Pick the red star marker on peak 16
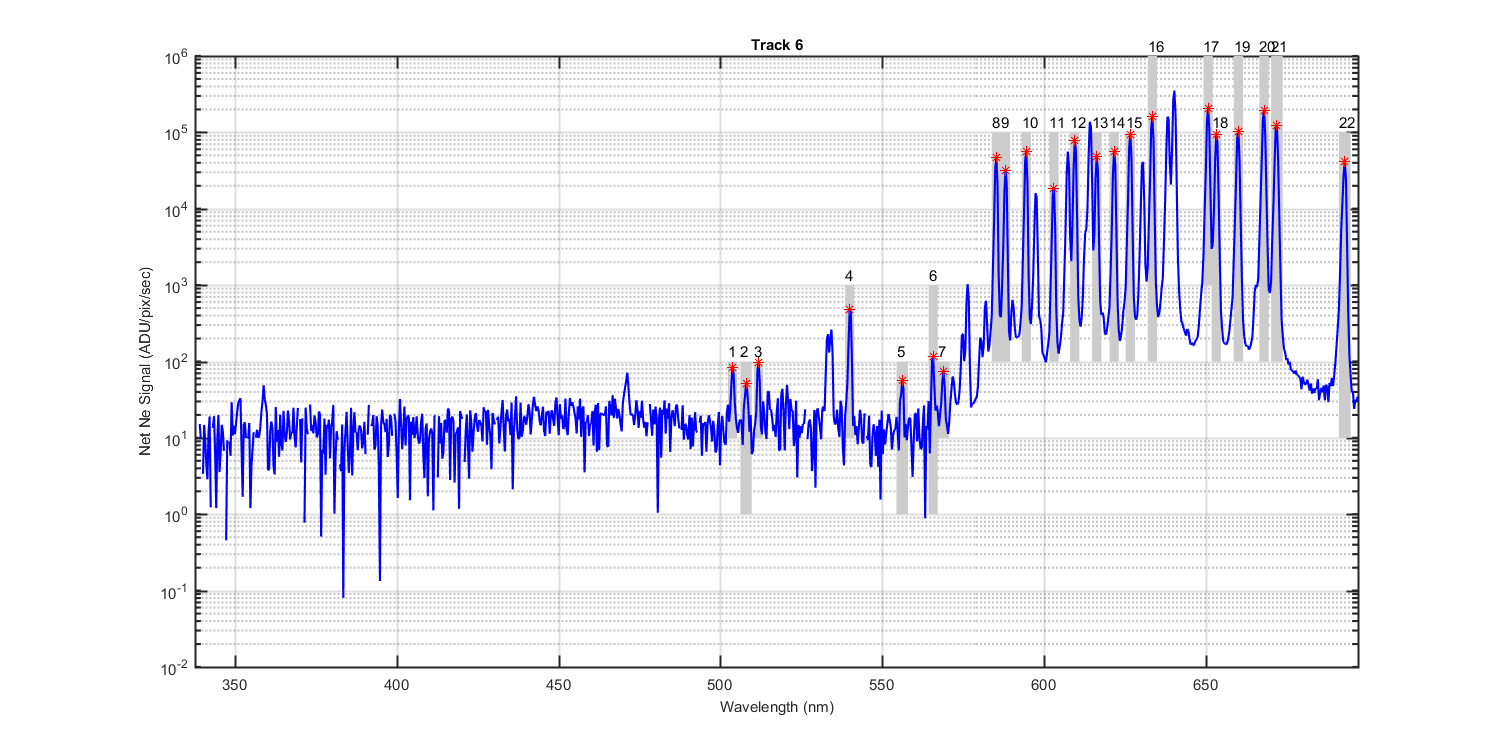 point(1152,117)
